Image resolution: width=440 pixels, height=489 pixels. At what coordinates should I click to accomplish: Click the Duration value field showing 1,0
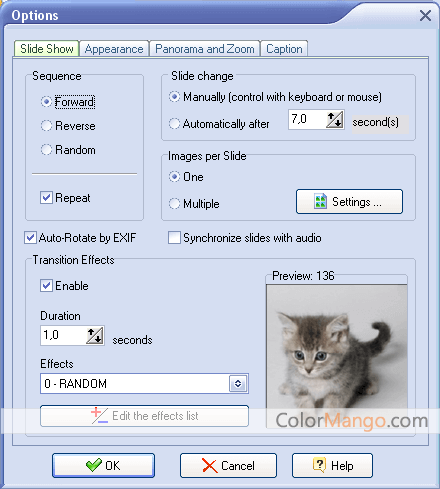click(63, 335)
